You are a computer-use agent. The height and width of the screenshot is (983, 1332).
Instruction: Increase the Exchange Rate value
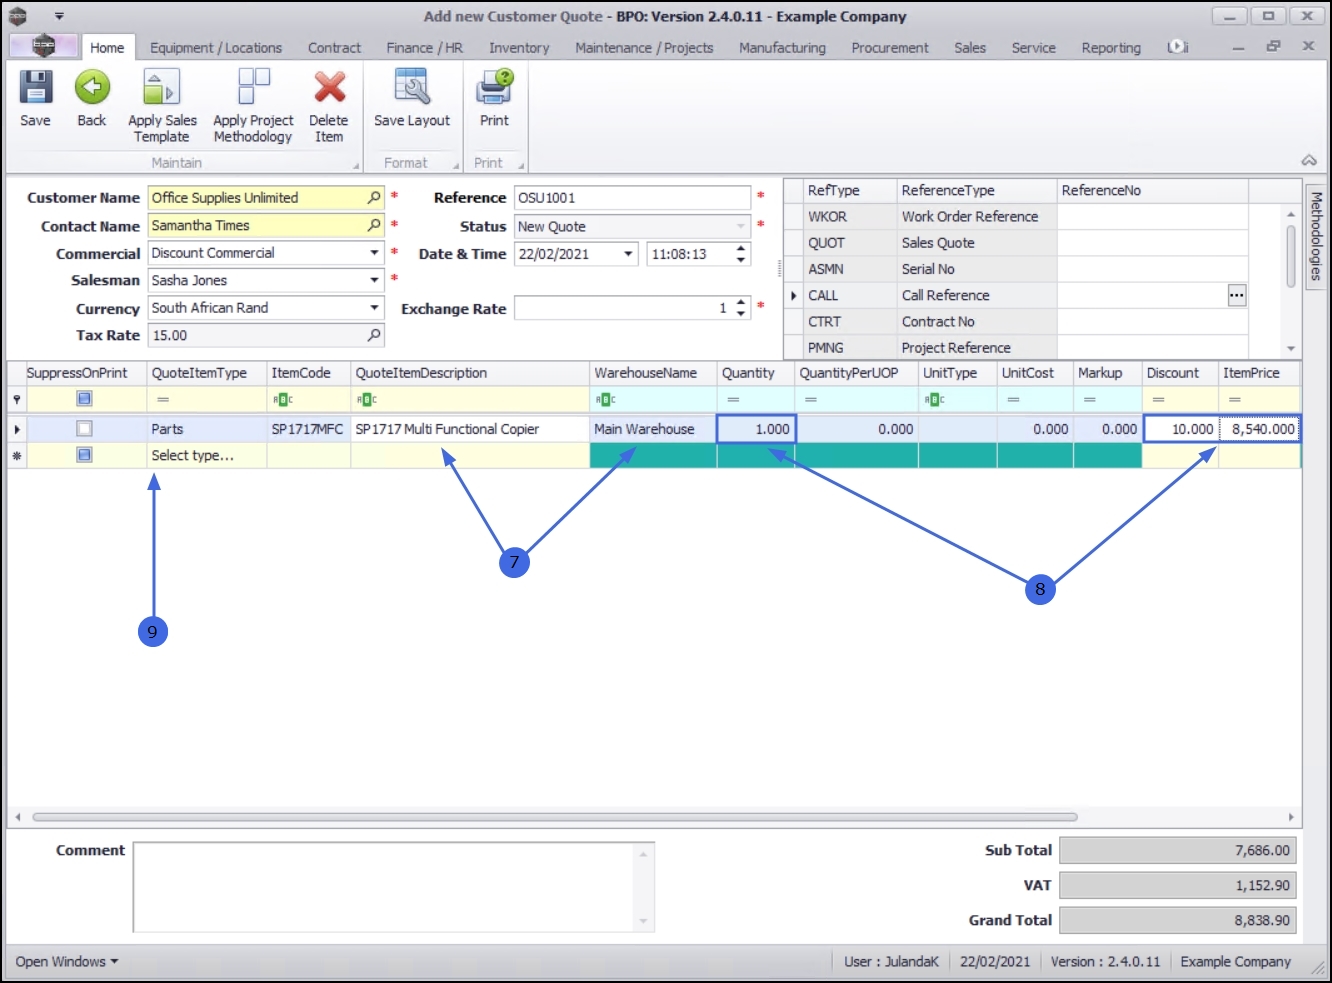[741, 303]
